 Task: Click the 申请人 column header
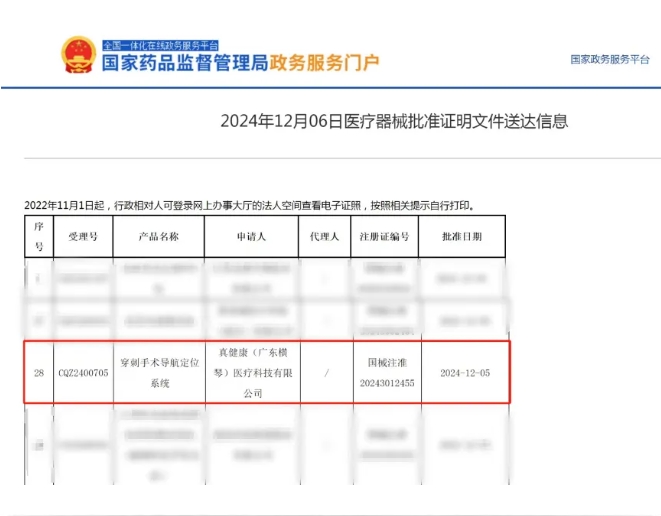pos(251,236)
